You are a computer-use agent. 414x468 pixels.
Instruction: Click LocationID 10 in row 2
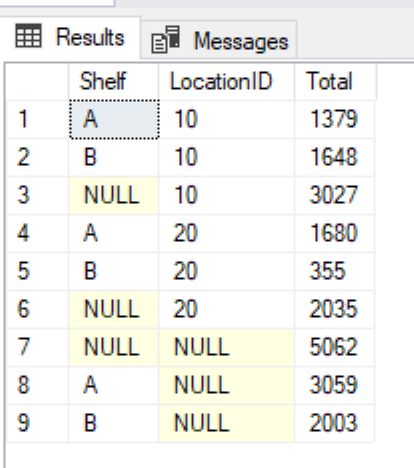click(227, 157)
